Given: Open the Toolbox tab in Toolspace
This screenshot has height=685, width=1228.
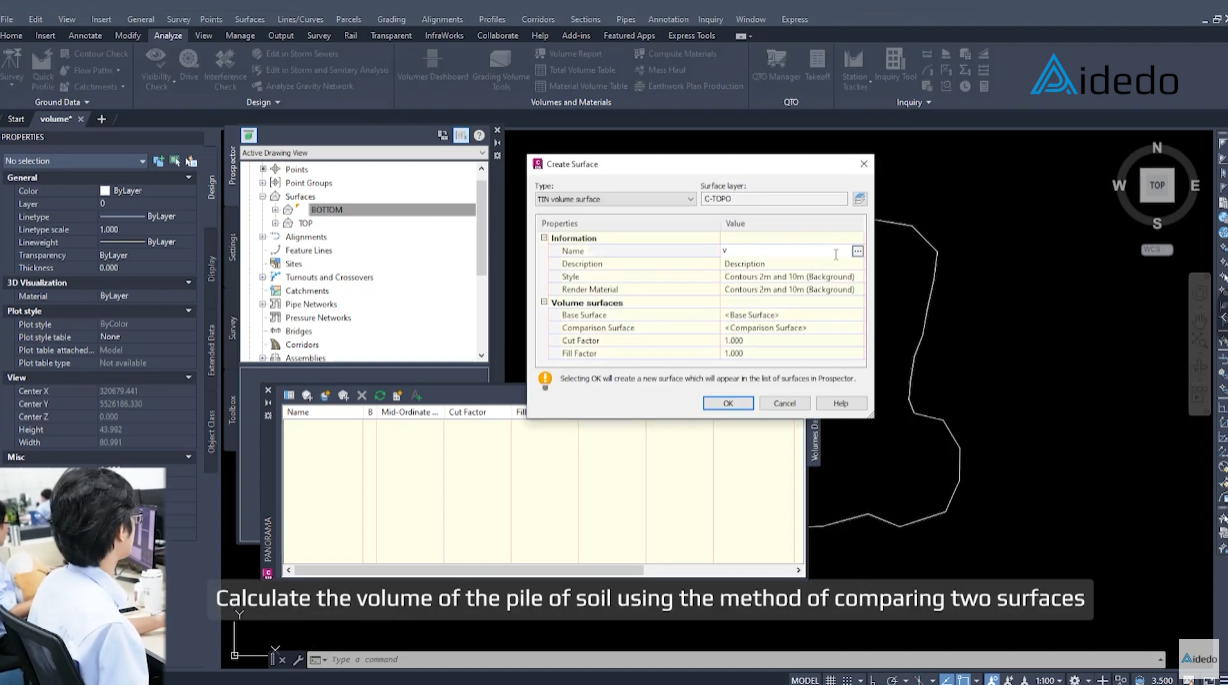Looking at the screenshot, I should 233,409.
